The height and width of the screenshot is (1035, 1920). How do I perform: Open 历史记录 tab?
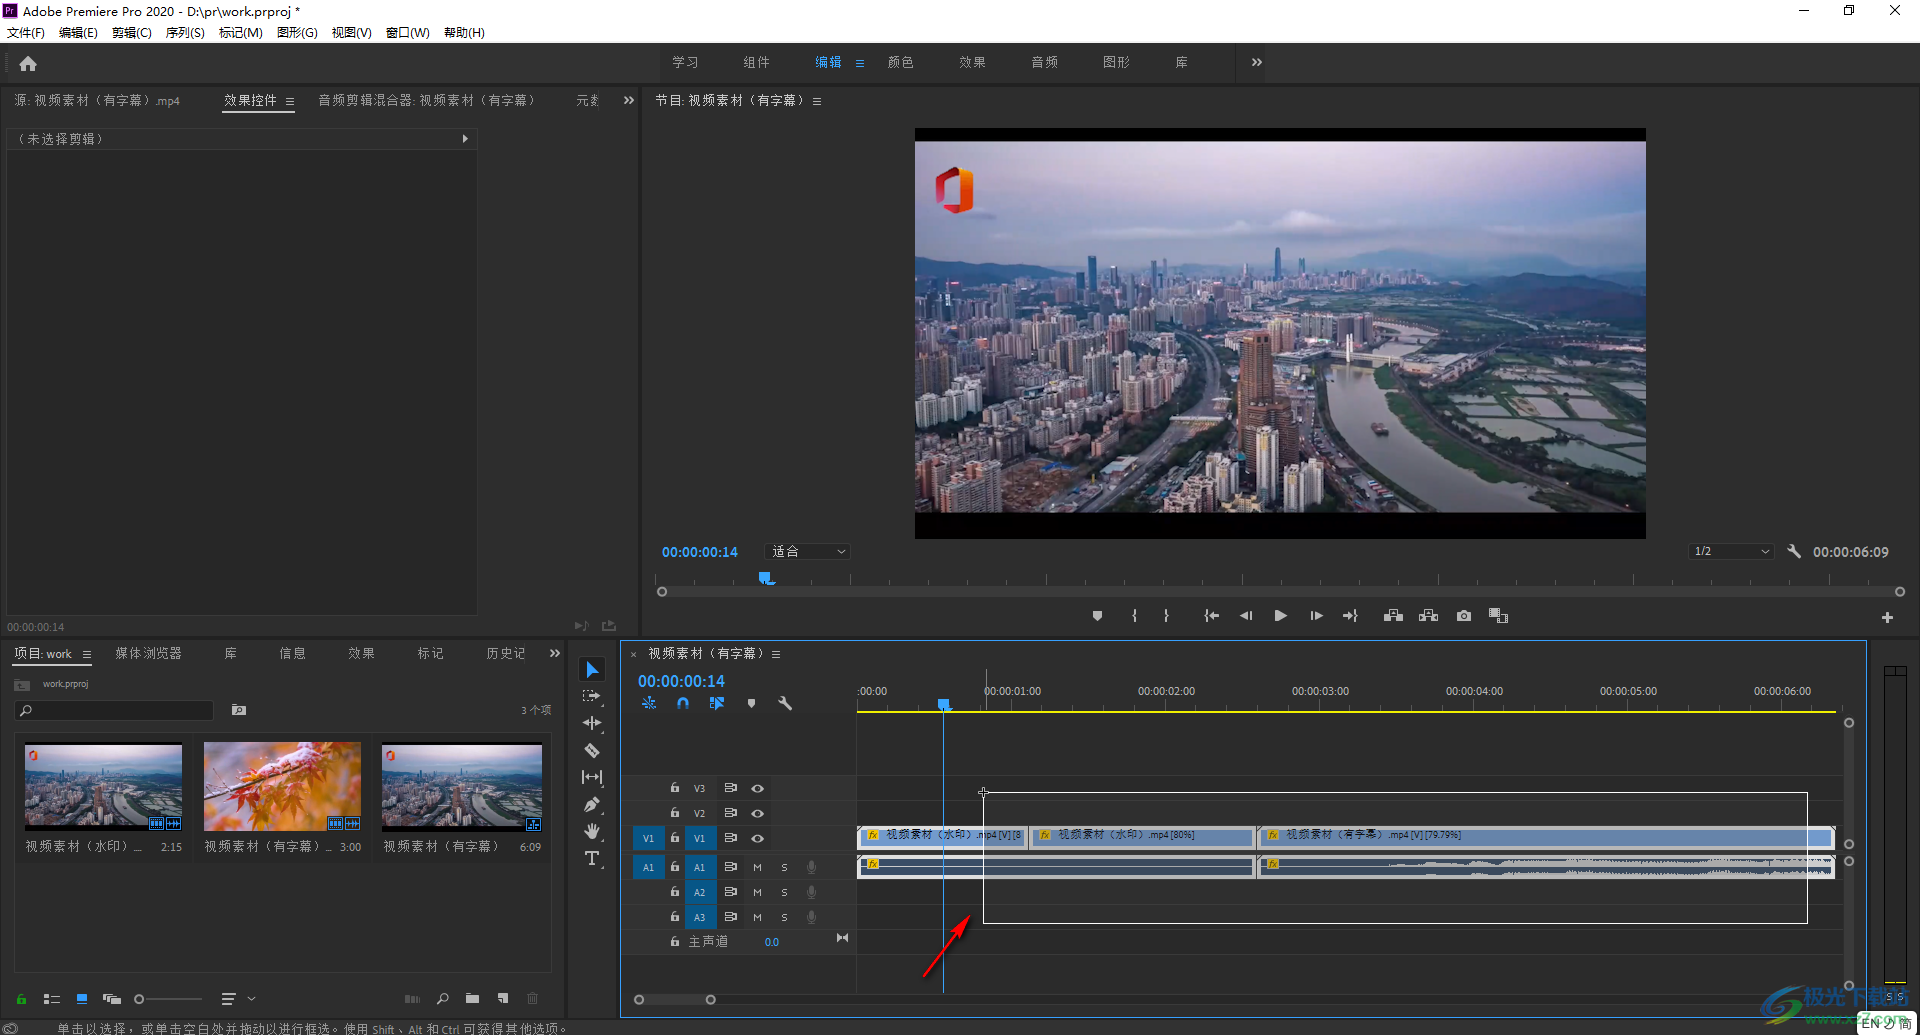pos(506,653)
